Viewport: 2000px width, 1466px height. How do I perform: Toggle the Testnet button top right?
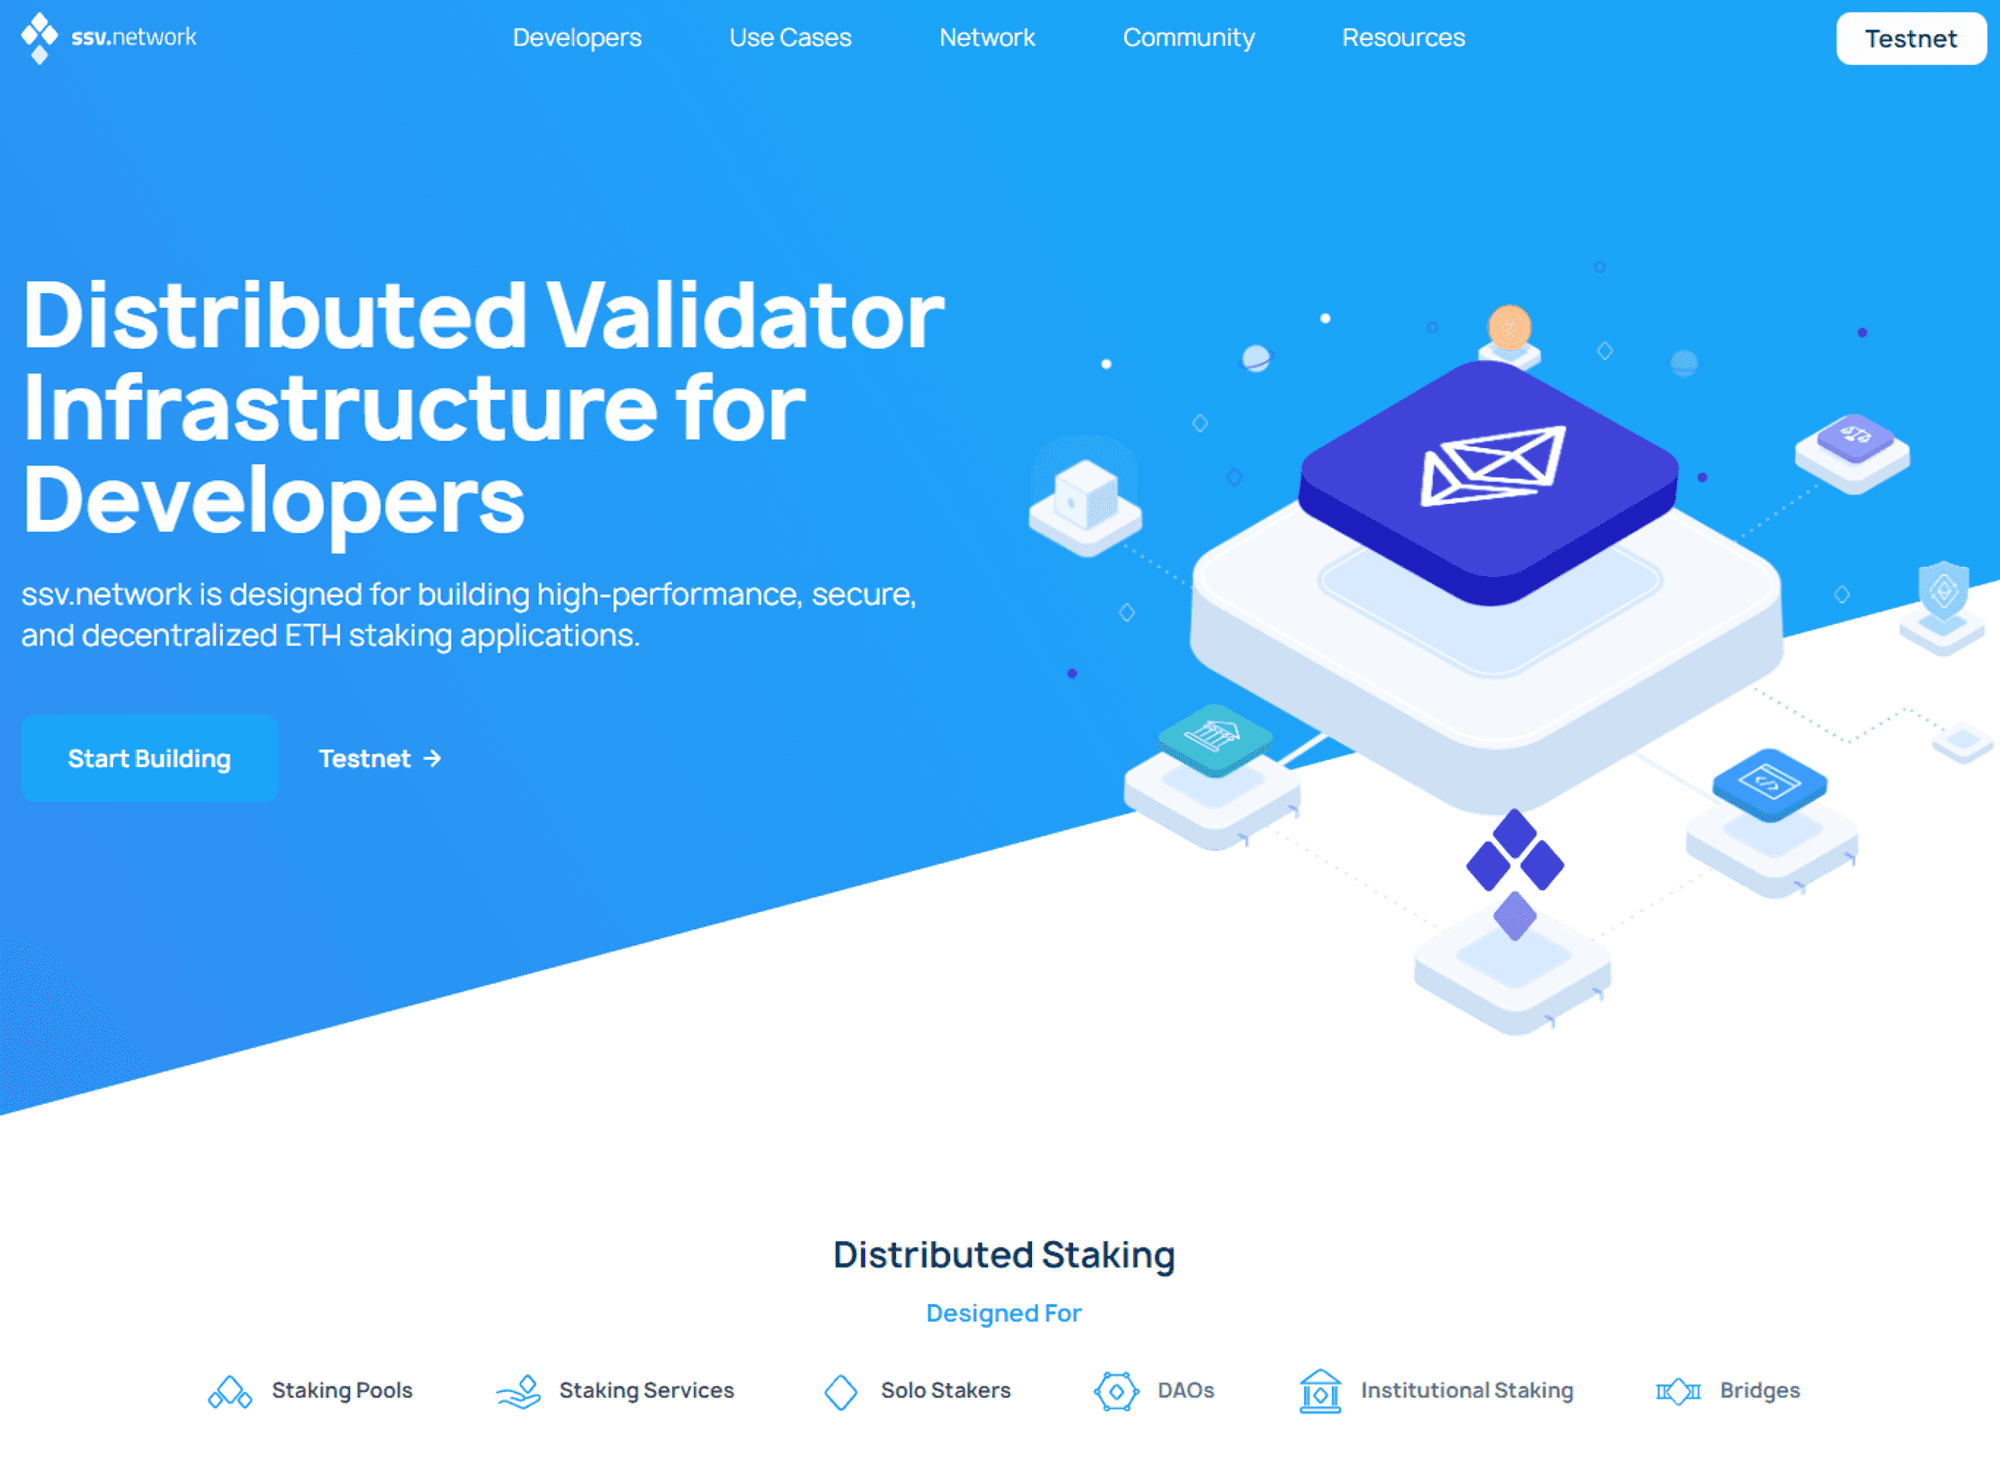click(x=1913, y=37)
